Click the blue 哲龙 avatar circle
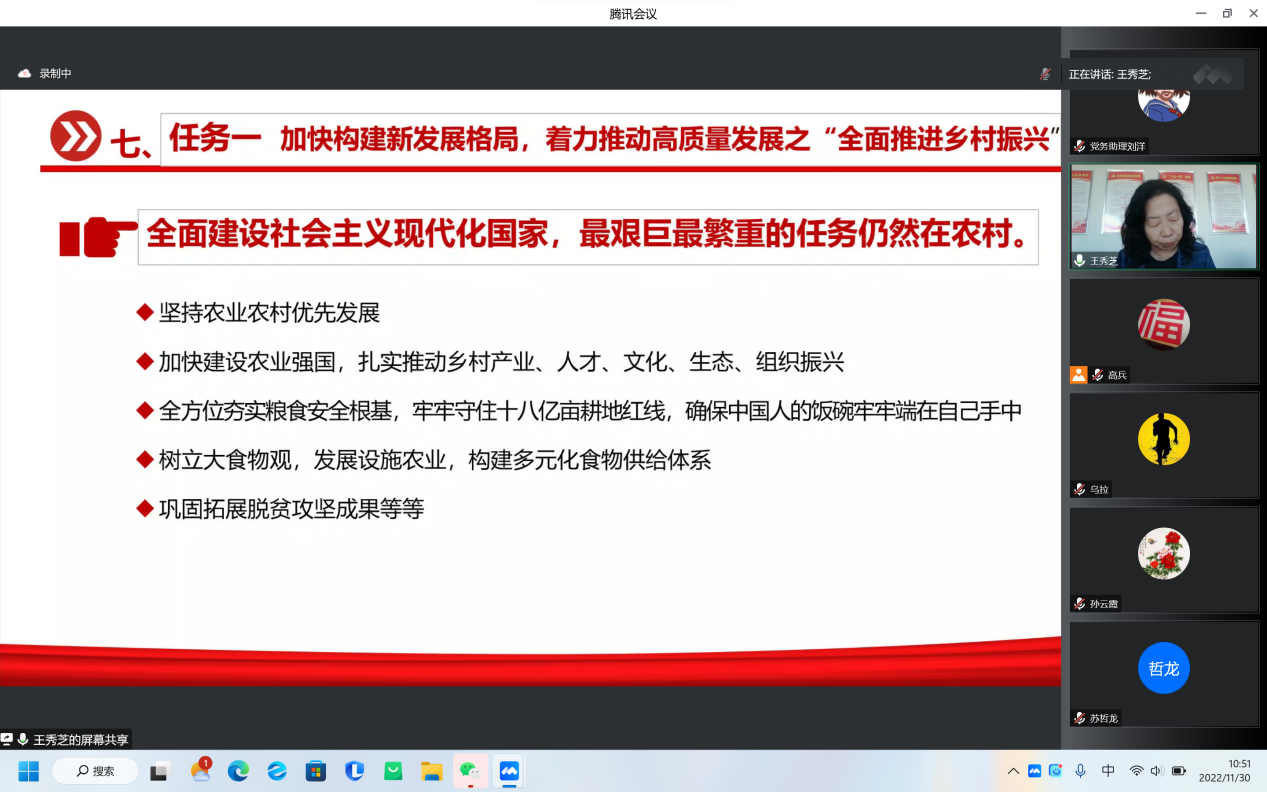The height and width of the screenshot is (792, 1267). (1163, 668)
